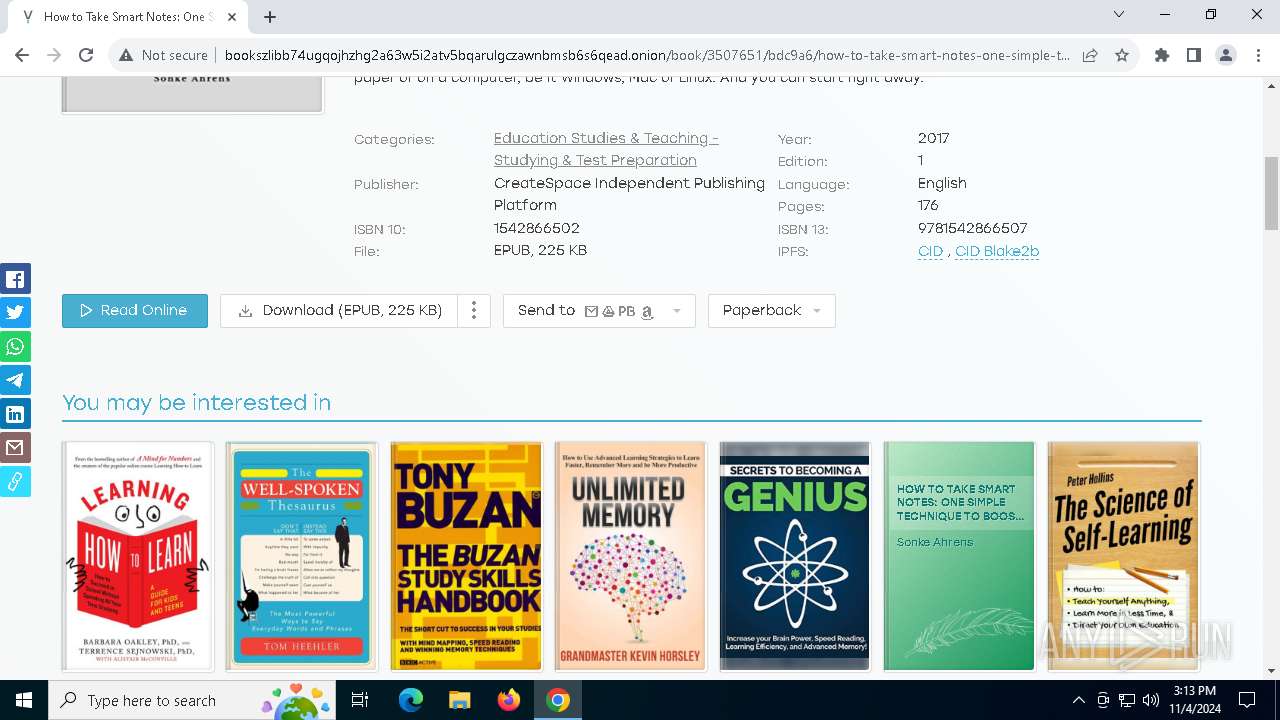
Task: Share the book by email icon
Action: [x=15, y=448]
